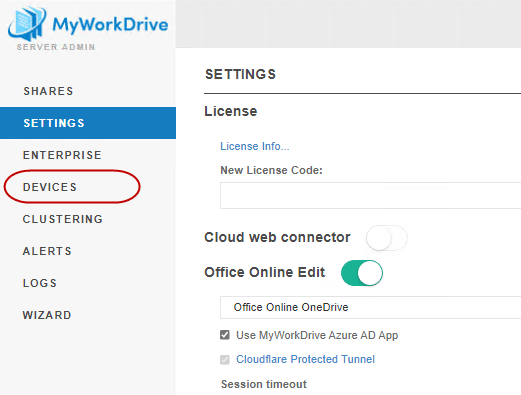Screen dimensions: 521x395
Task: Enable the Cloud web connector toggle
Action: coord(387,238)
